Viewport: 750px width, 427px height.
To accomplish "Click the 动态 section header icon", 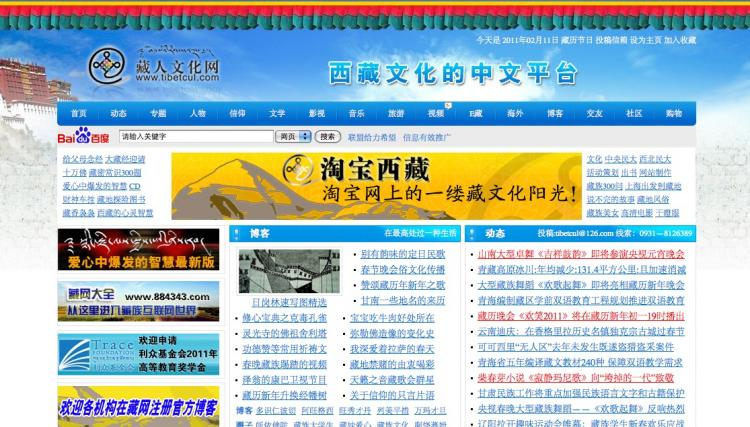I will pos(472,233).
